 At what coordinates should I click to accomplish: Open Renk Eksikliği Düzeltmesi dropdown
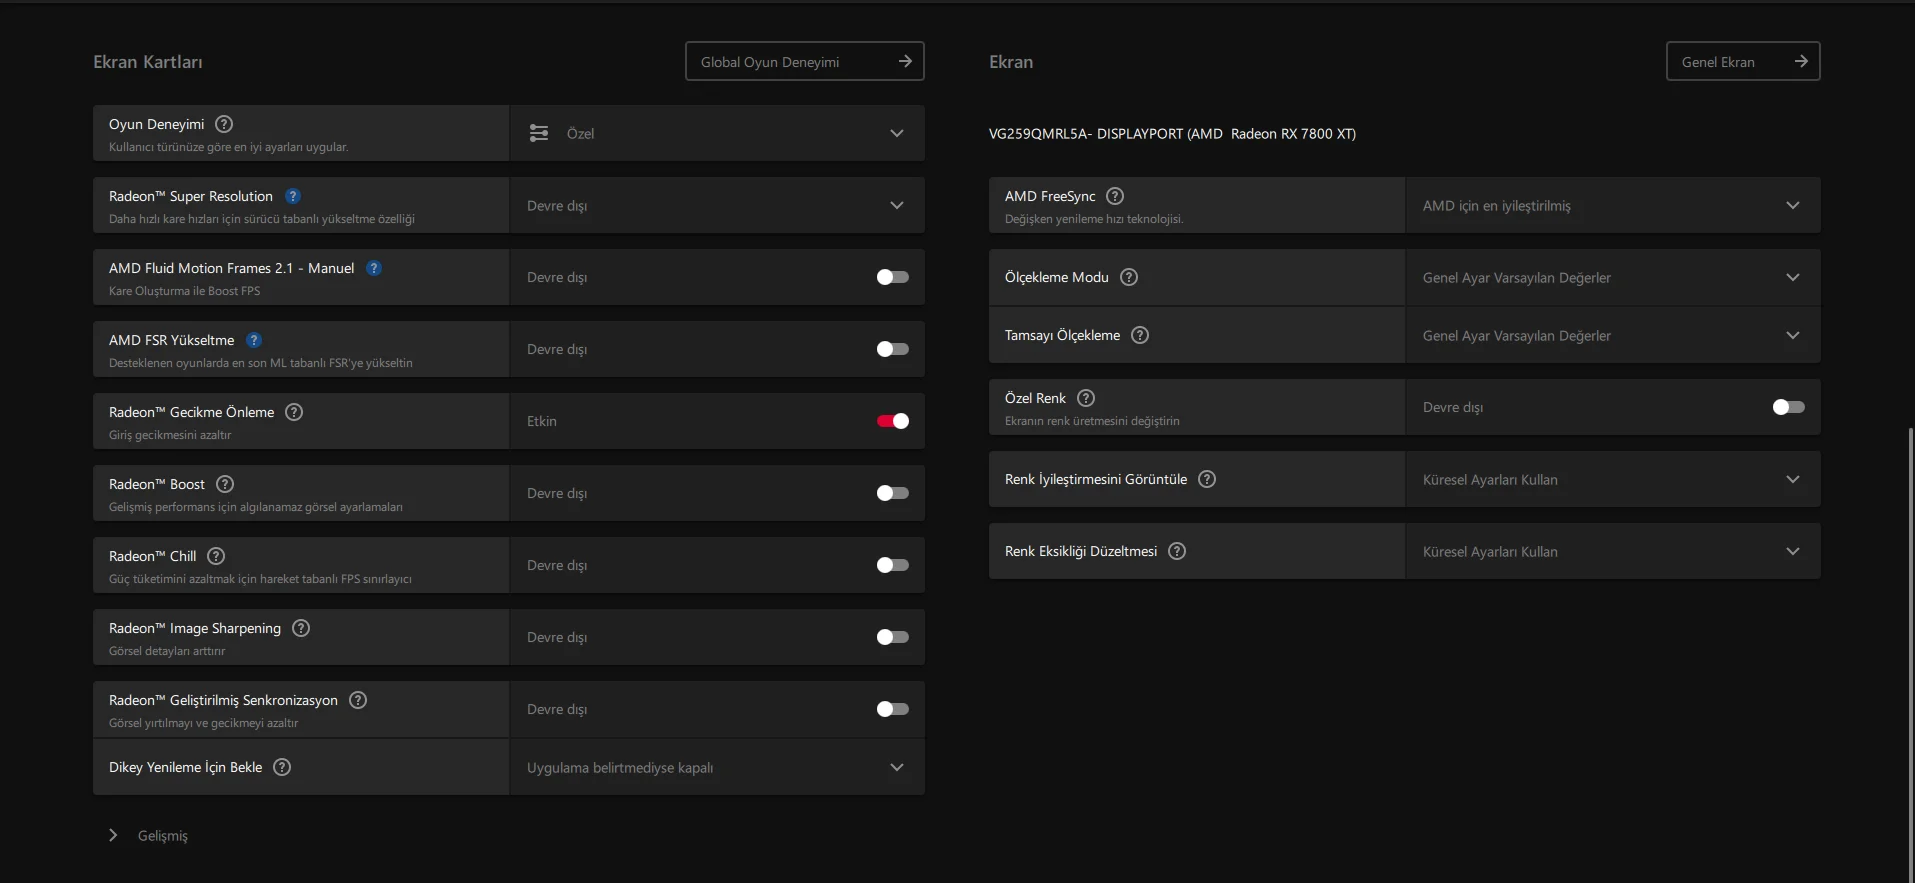pyautogui.click(x=1613, y=551)
